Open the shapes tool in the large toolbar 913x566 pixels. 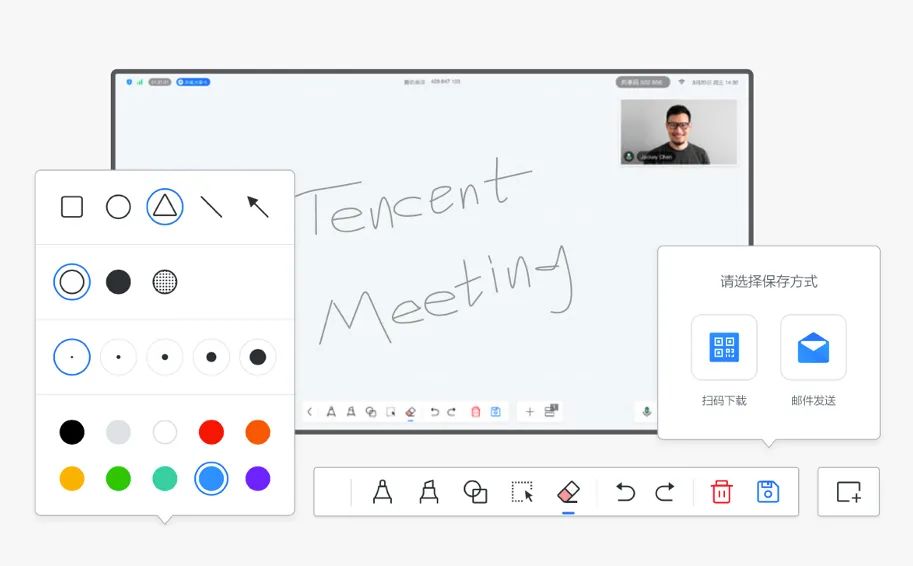point(475,492)
